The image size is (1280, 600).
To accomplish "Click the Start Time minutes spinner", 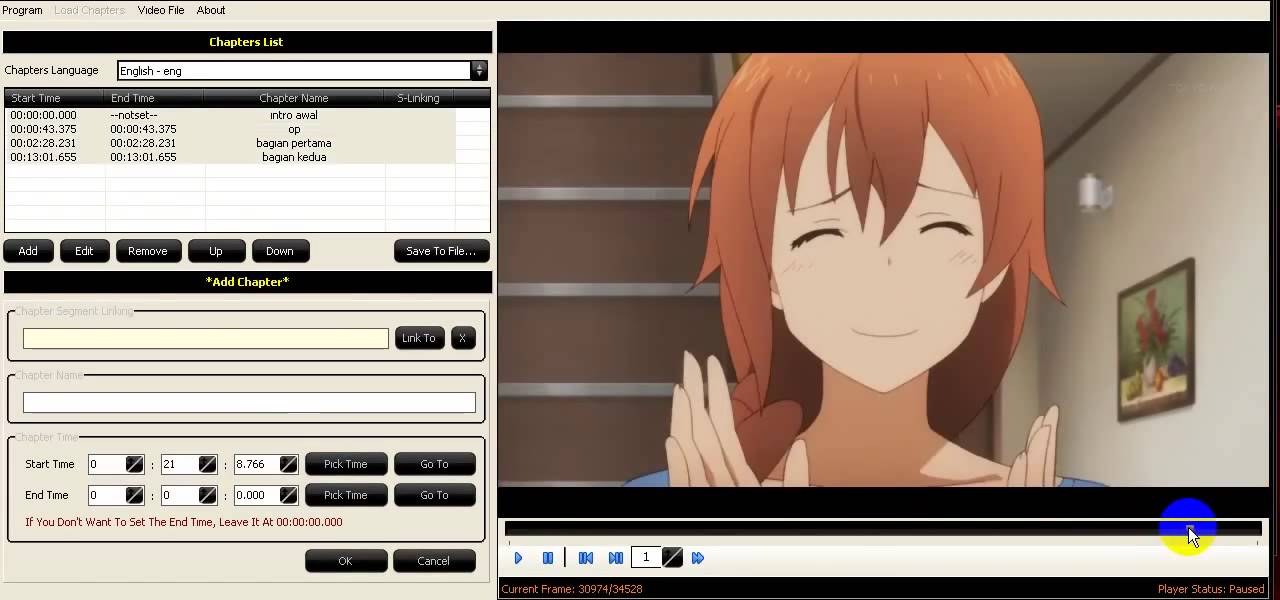I will 208,464.
